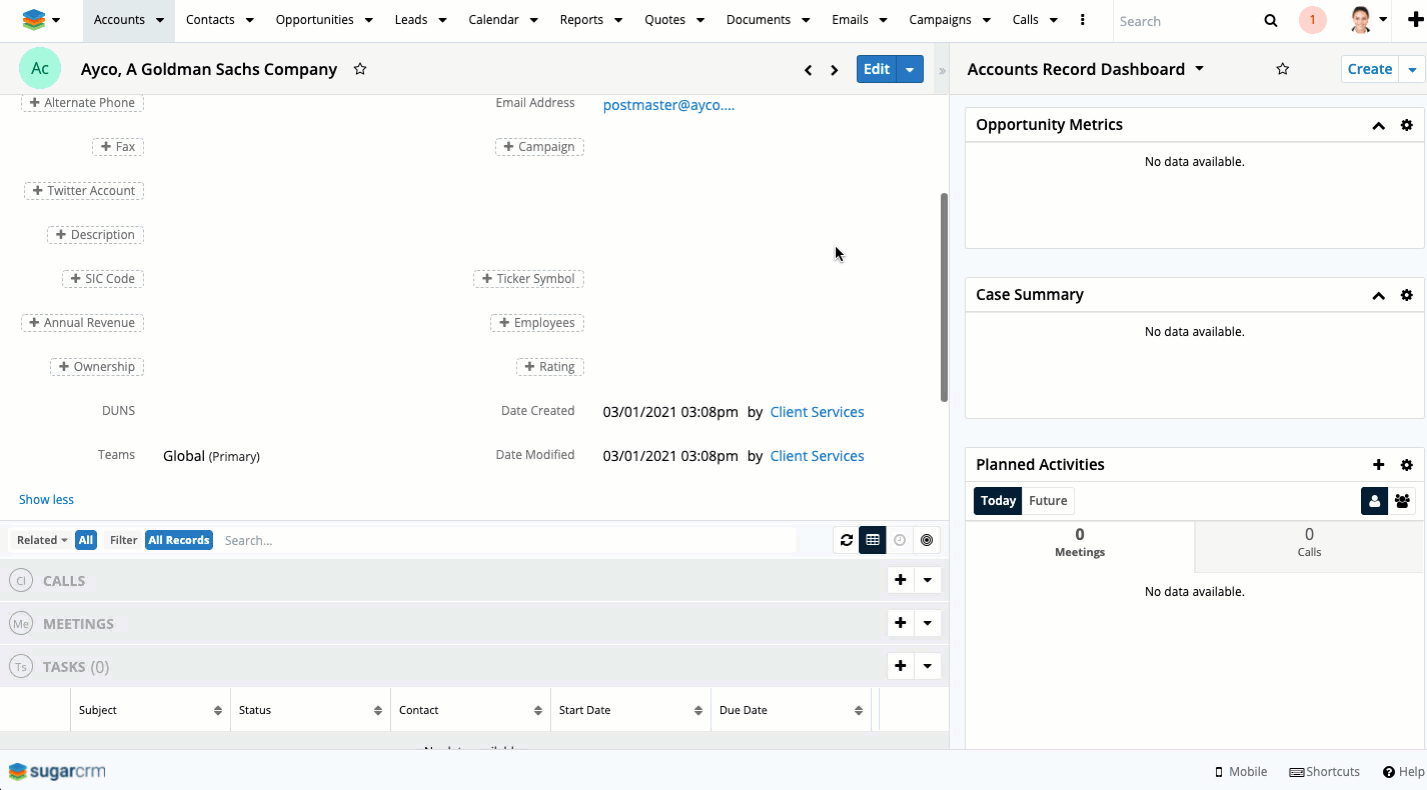The width and height of the screenshot is (1427, 790).
Task: Open the Mobile link in footer
Action: pyautogui.click(x=1240, y=772)
